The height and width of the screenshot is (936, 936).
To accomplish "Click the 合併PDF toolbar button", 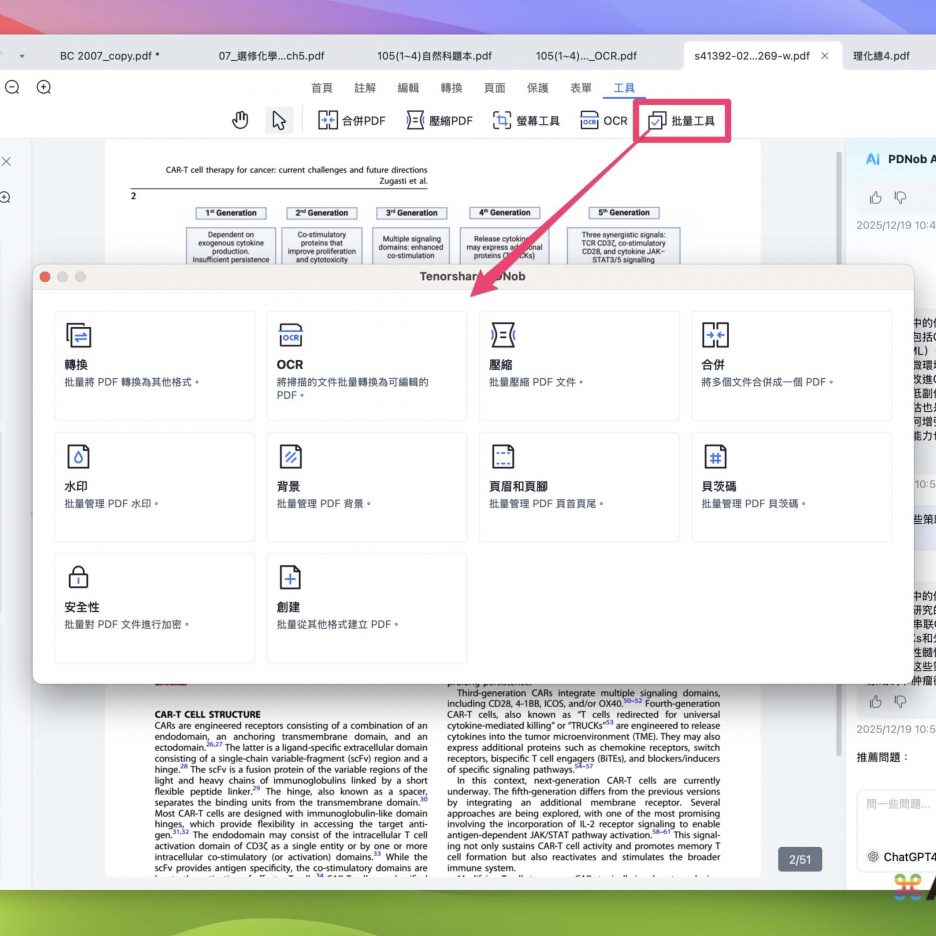I will coord(351,121).
